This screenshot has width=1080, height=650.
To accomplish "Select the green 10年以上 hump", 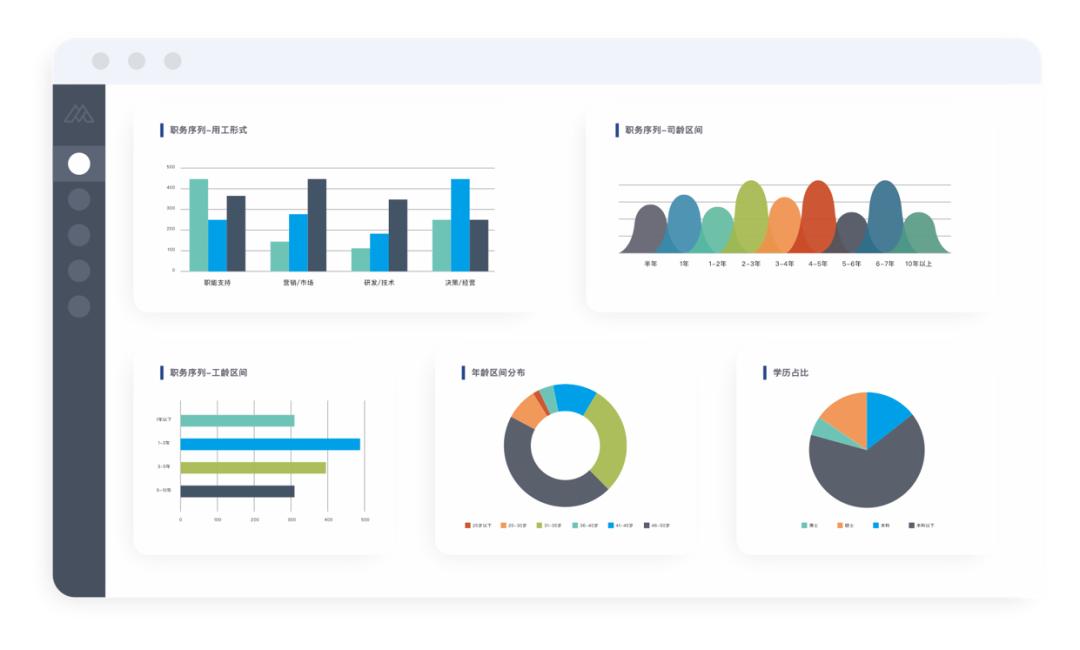I will click(x=919, y=235).
